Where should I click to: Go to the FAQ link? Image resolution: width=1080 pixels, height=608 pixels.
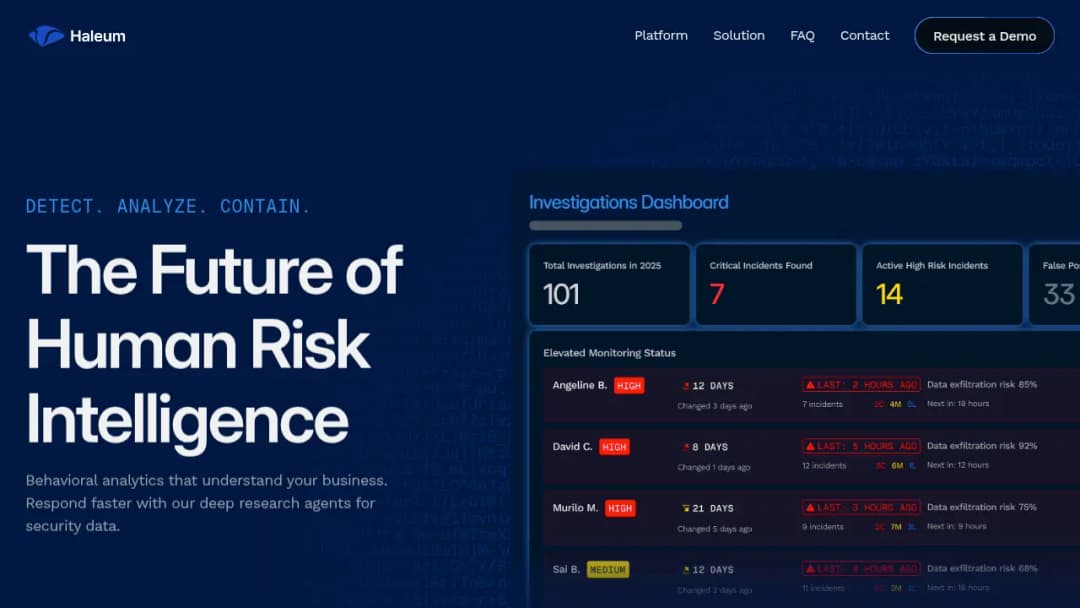pyautogui.click(x=802, y=36)
